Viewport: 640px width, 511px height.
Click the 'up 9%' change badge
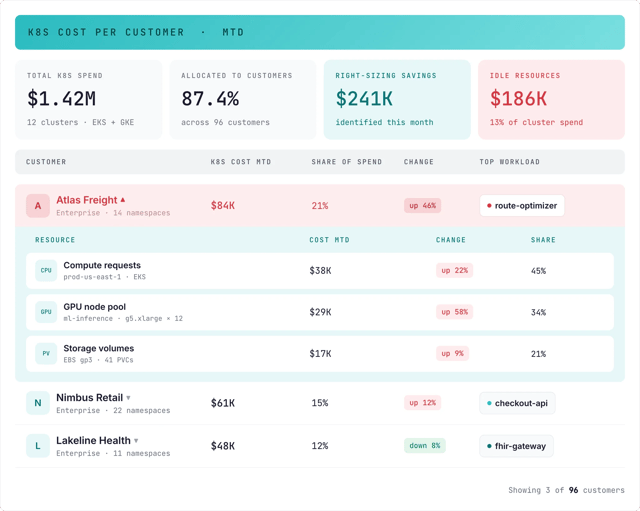pos(452,353)
